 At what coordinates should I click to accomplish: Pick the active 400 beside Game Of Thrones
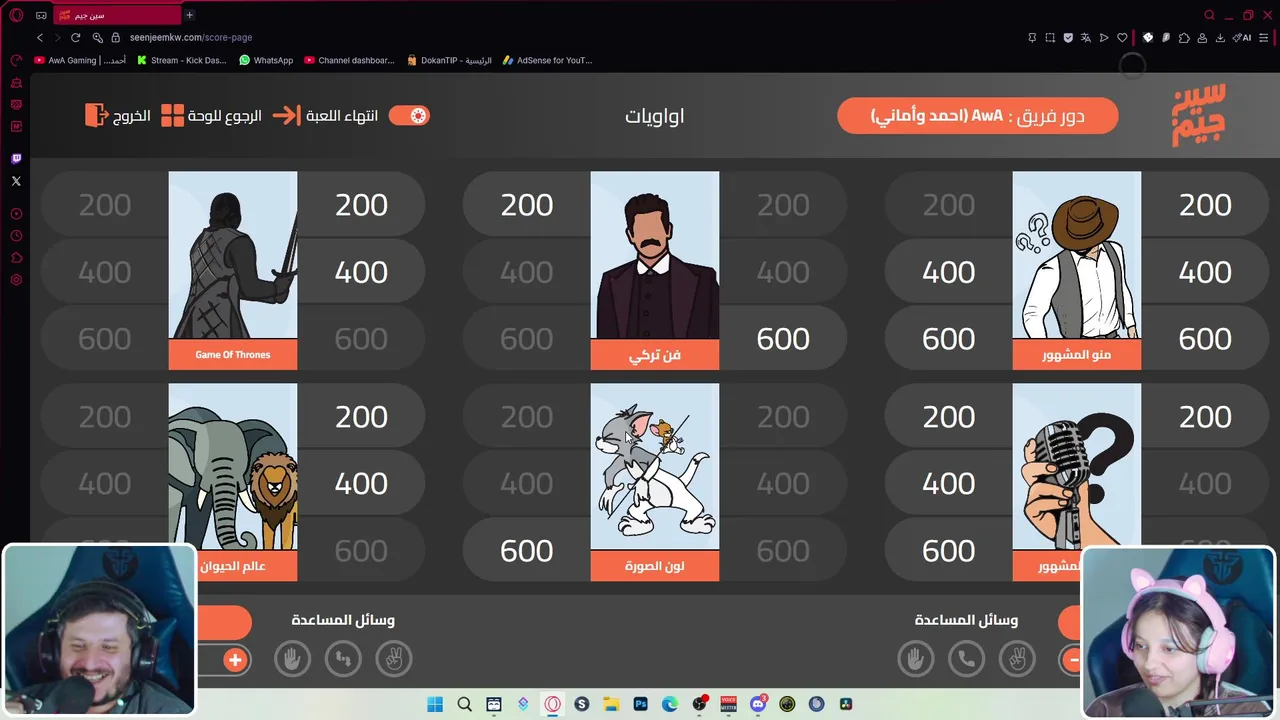[361, 272]
